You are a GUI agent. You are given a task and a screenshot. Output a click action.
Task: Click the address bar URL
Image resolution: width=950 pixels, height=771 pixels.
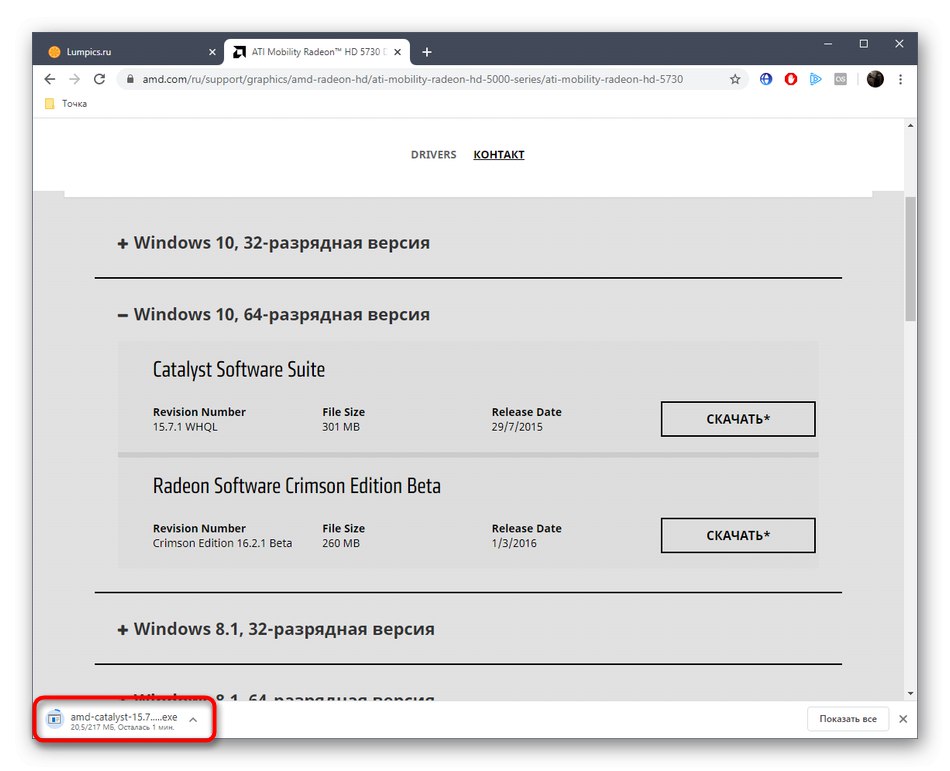point(413,79)
